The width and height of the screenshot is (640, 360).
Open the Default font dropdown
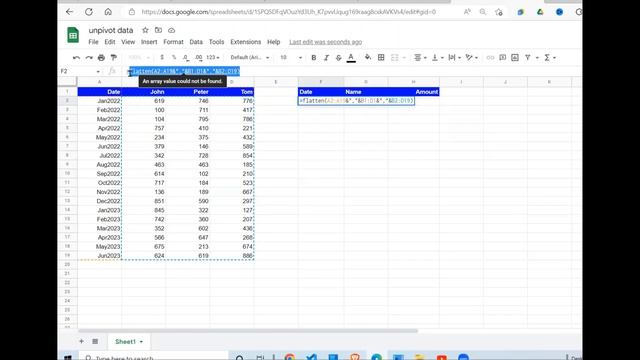click(250, 58)
